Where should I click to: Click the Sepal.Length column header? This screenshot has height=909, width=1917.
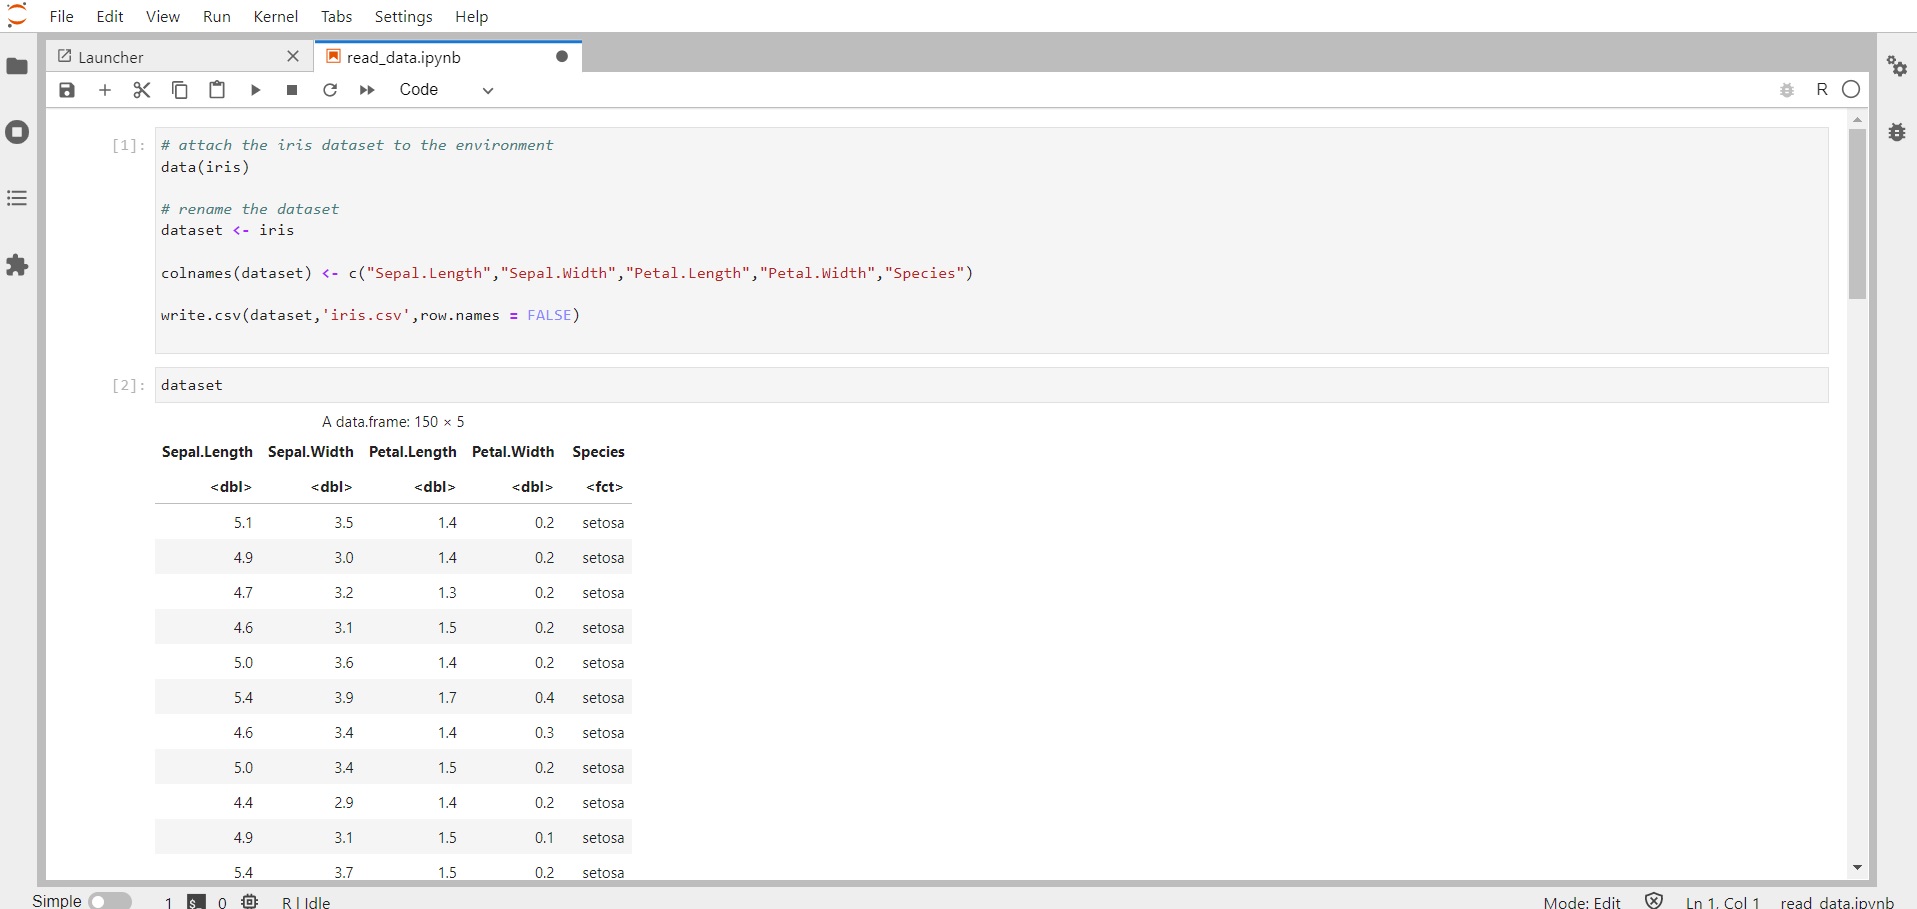point(207,452)
